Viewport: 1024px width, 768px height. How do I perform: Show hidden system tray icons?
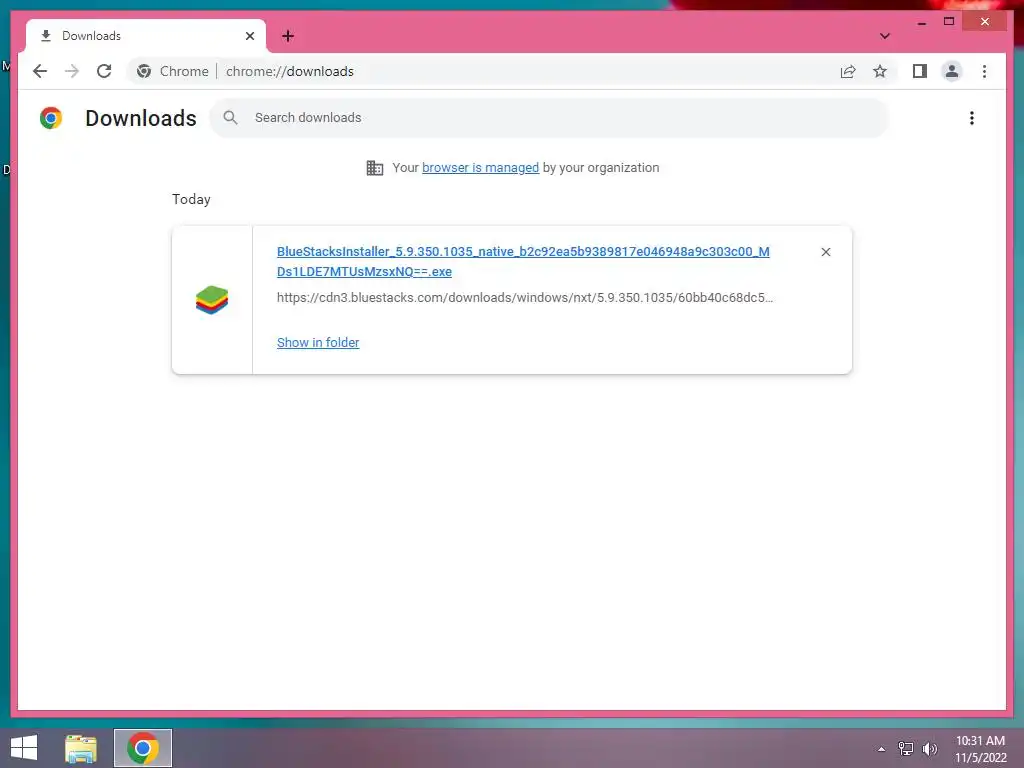point(881,749)
